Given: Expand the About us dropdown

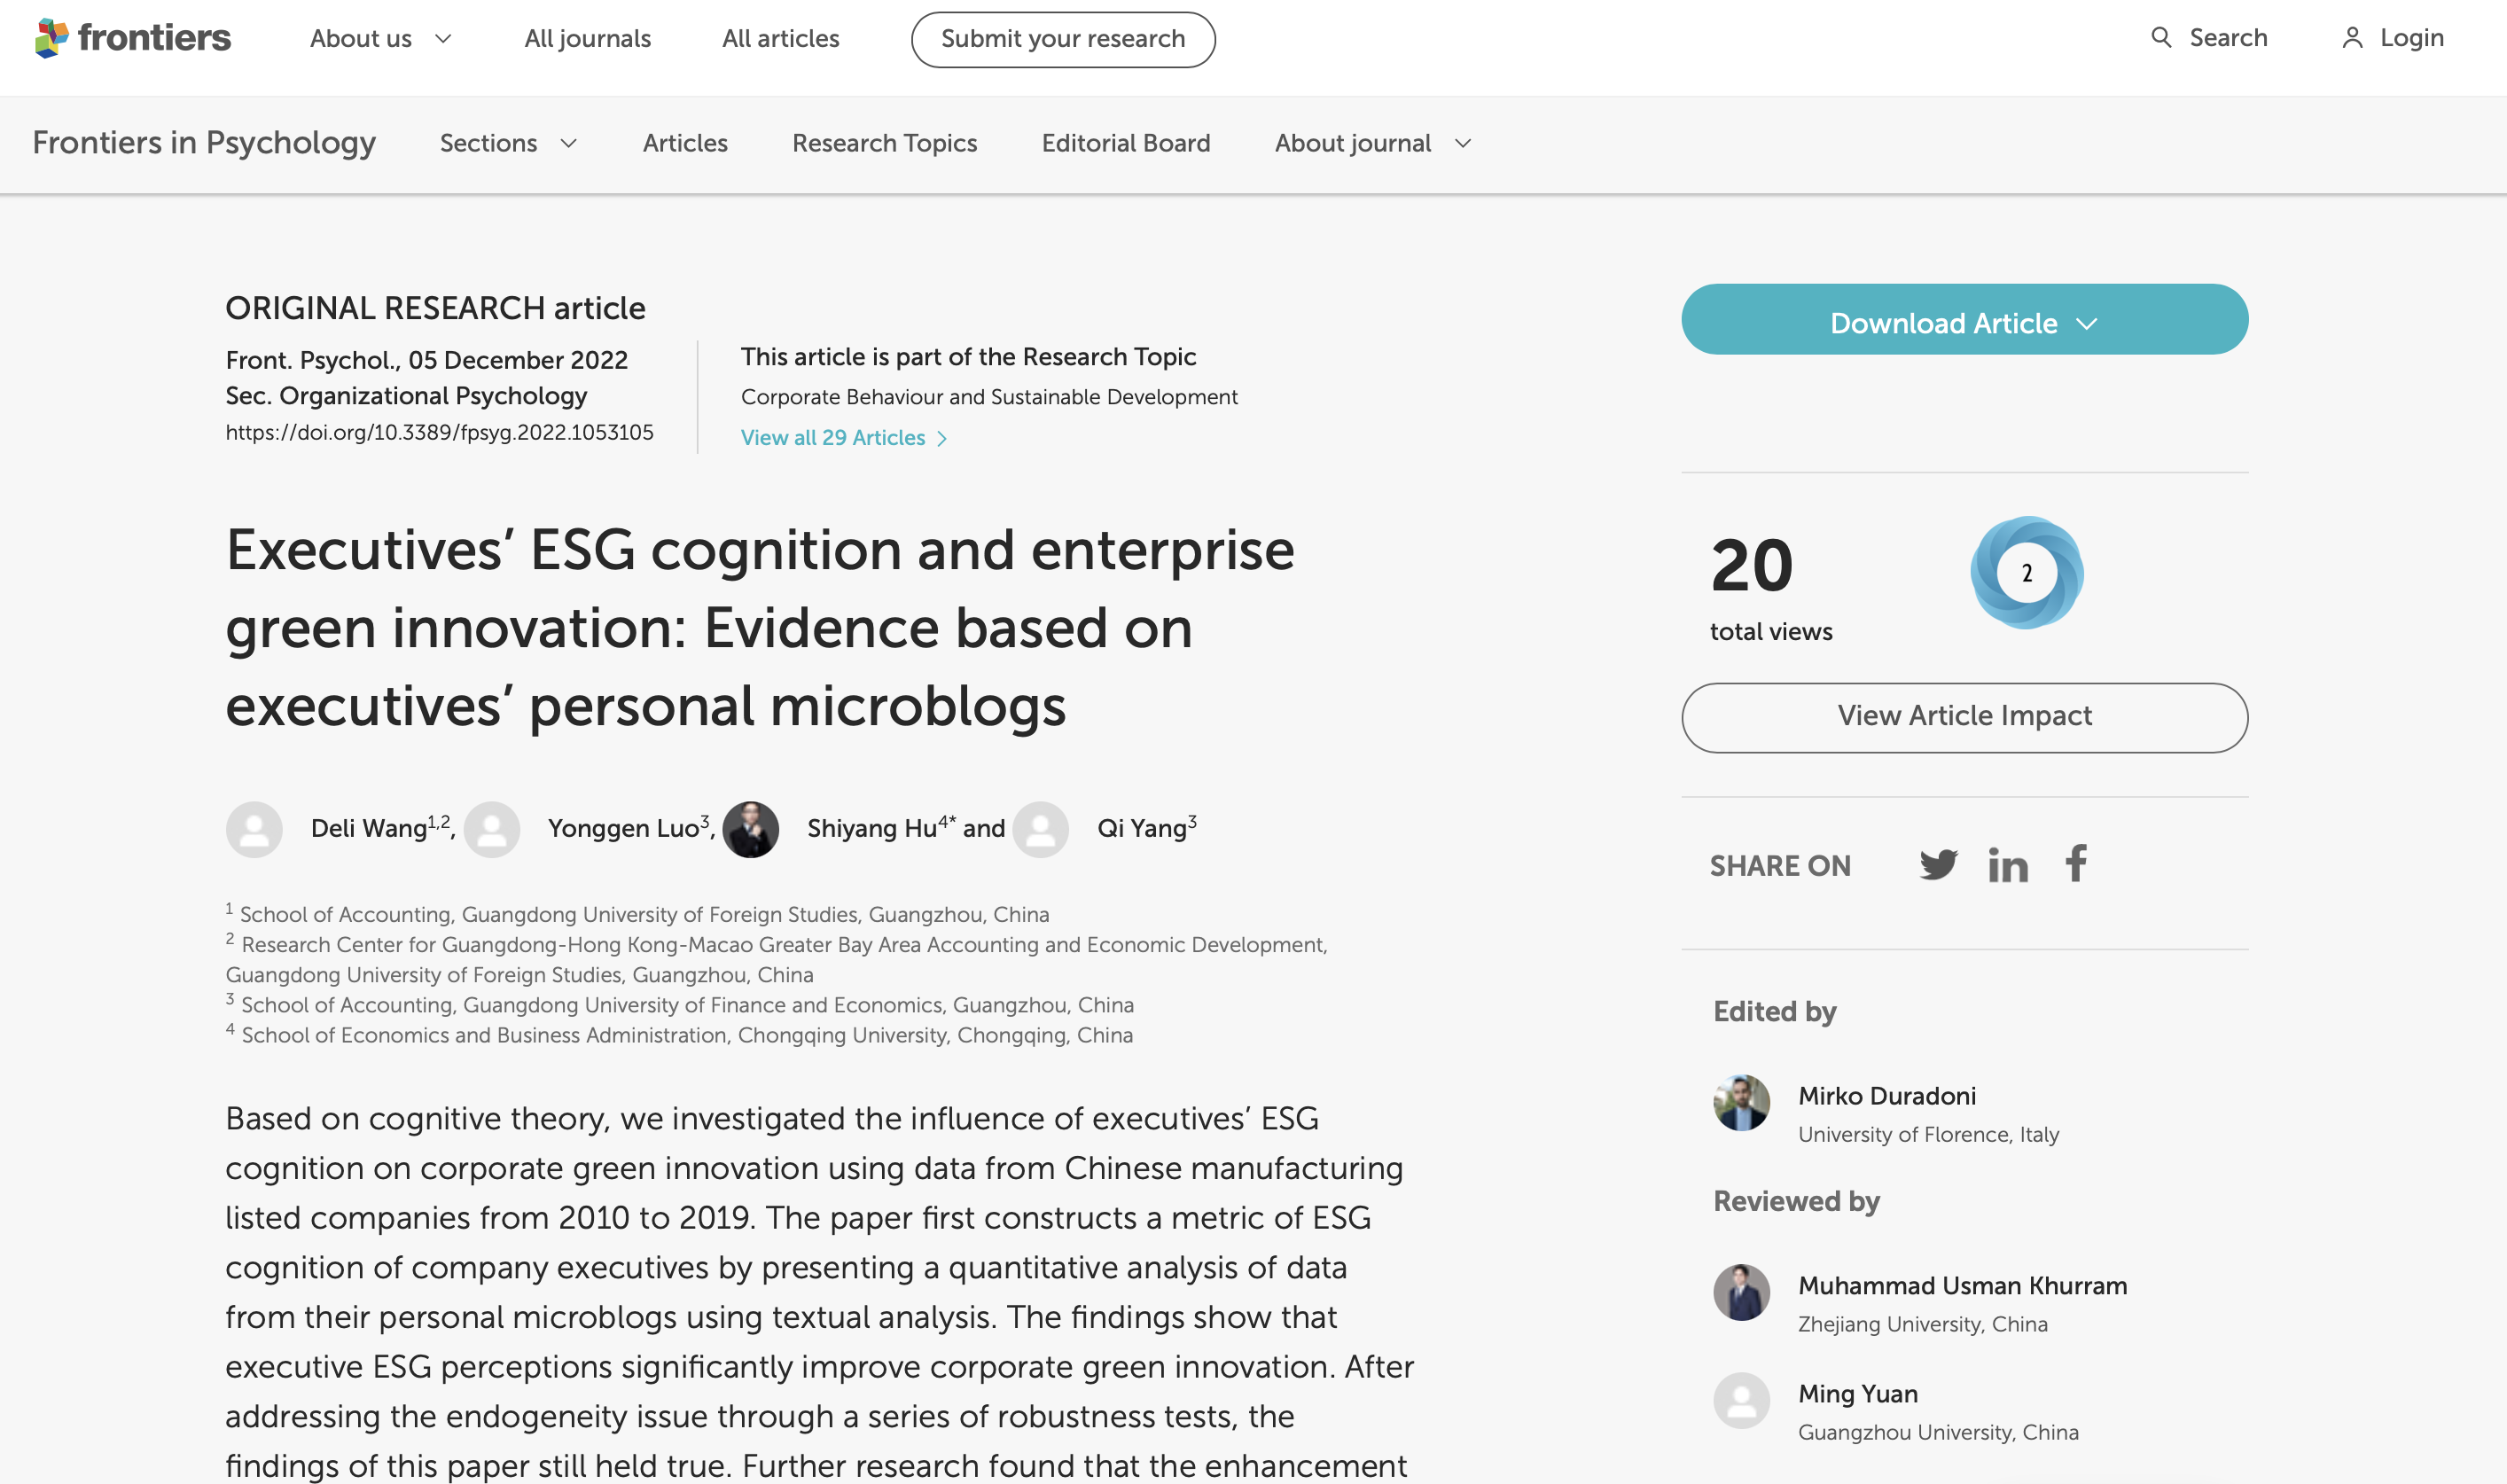Looking at the screenshot, I should point(381,39).
